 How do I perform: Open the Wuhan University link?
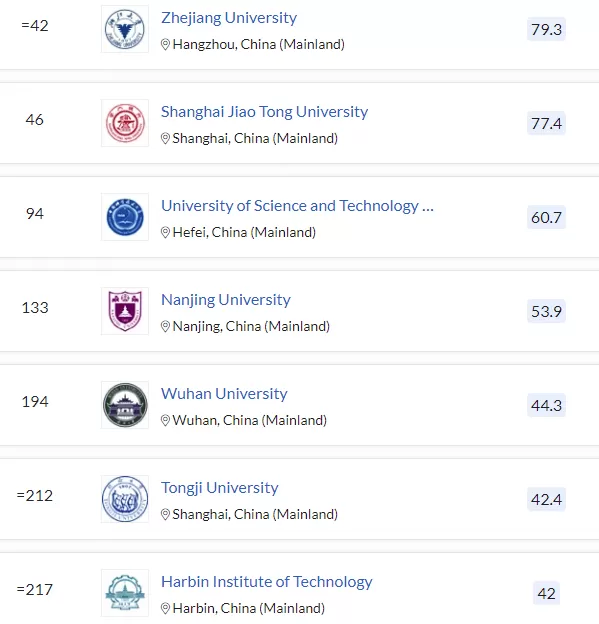click(x=224, y=394)
